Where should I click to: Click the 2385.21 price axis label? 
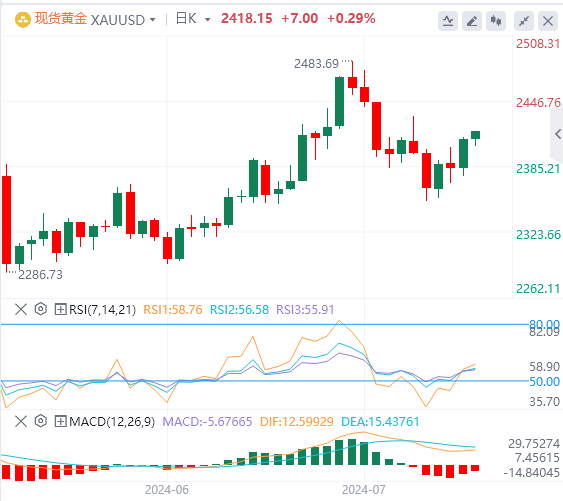tap(538, 168)
